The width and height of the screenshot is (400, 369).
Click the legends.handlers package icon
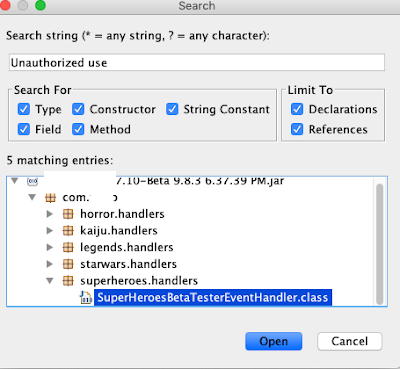(x=68, y=247)
